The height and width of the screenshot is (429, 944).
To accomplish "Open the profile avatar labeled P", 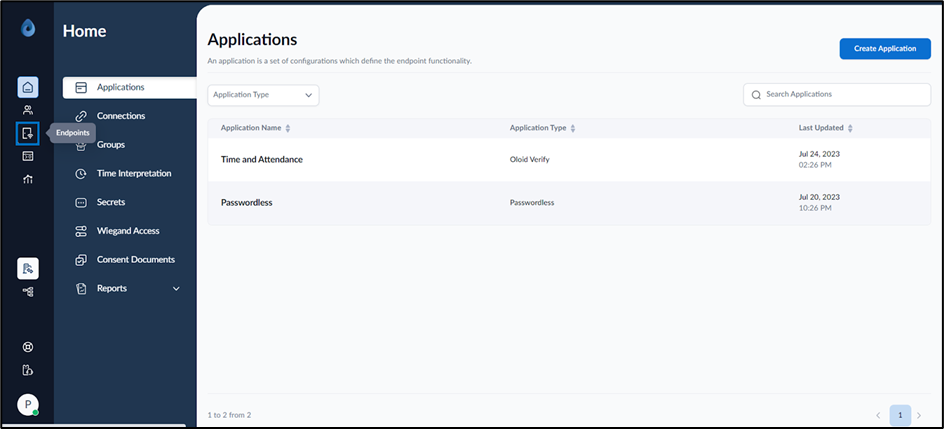I will point(28,404).
